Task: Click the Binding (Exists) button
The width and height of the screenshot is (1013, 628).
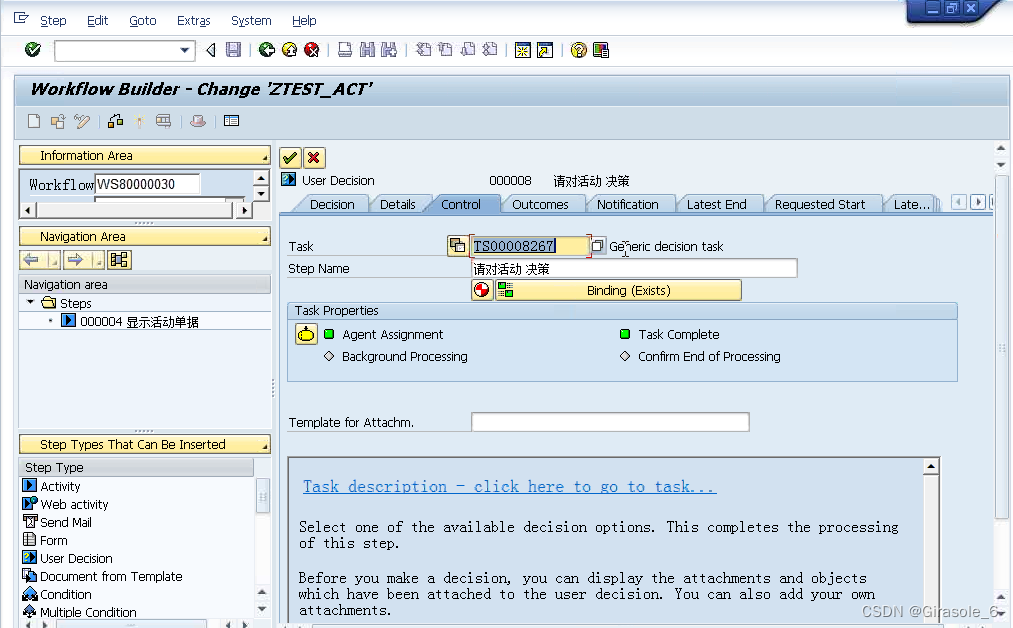Action: coord(618,290)
